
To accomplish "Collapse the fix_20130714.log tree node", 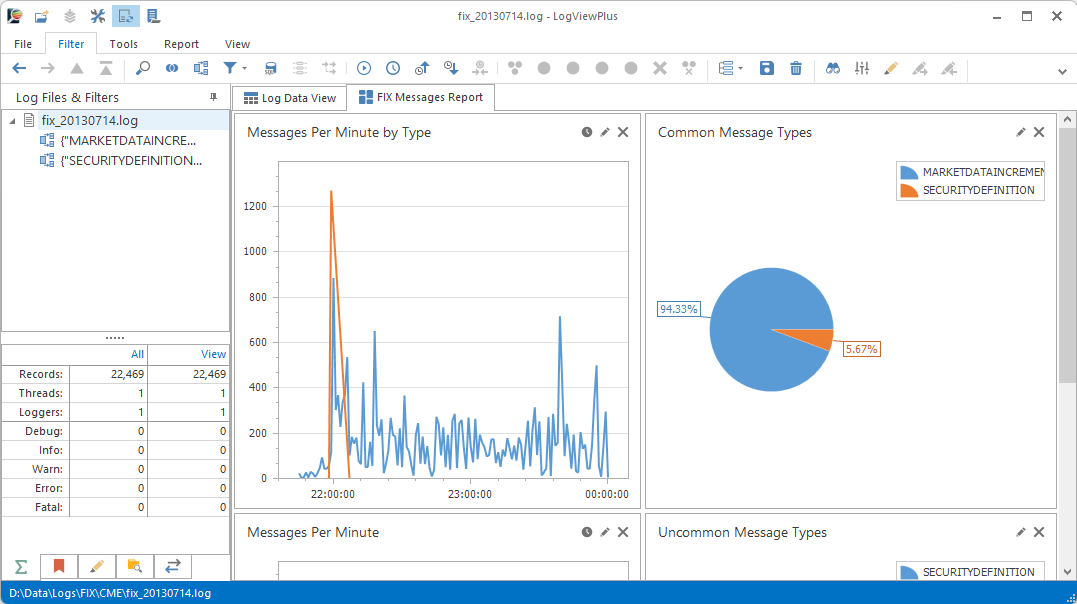I will [12, 121].
